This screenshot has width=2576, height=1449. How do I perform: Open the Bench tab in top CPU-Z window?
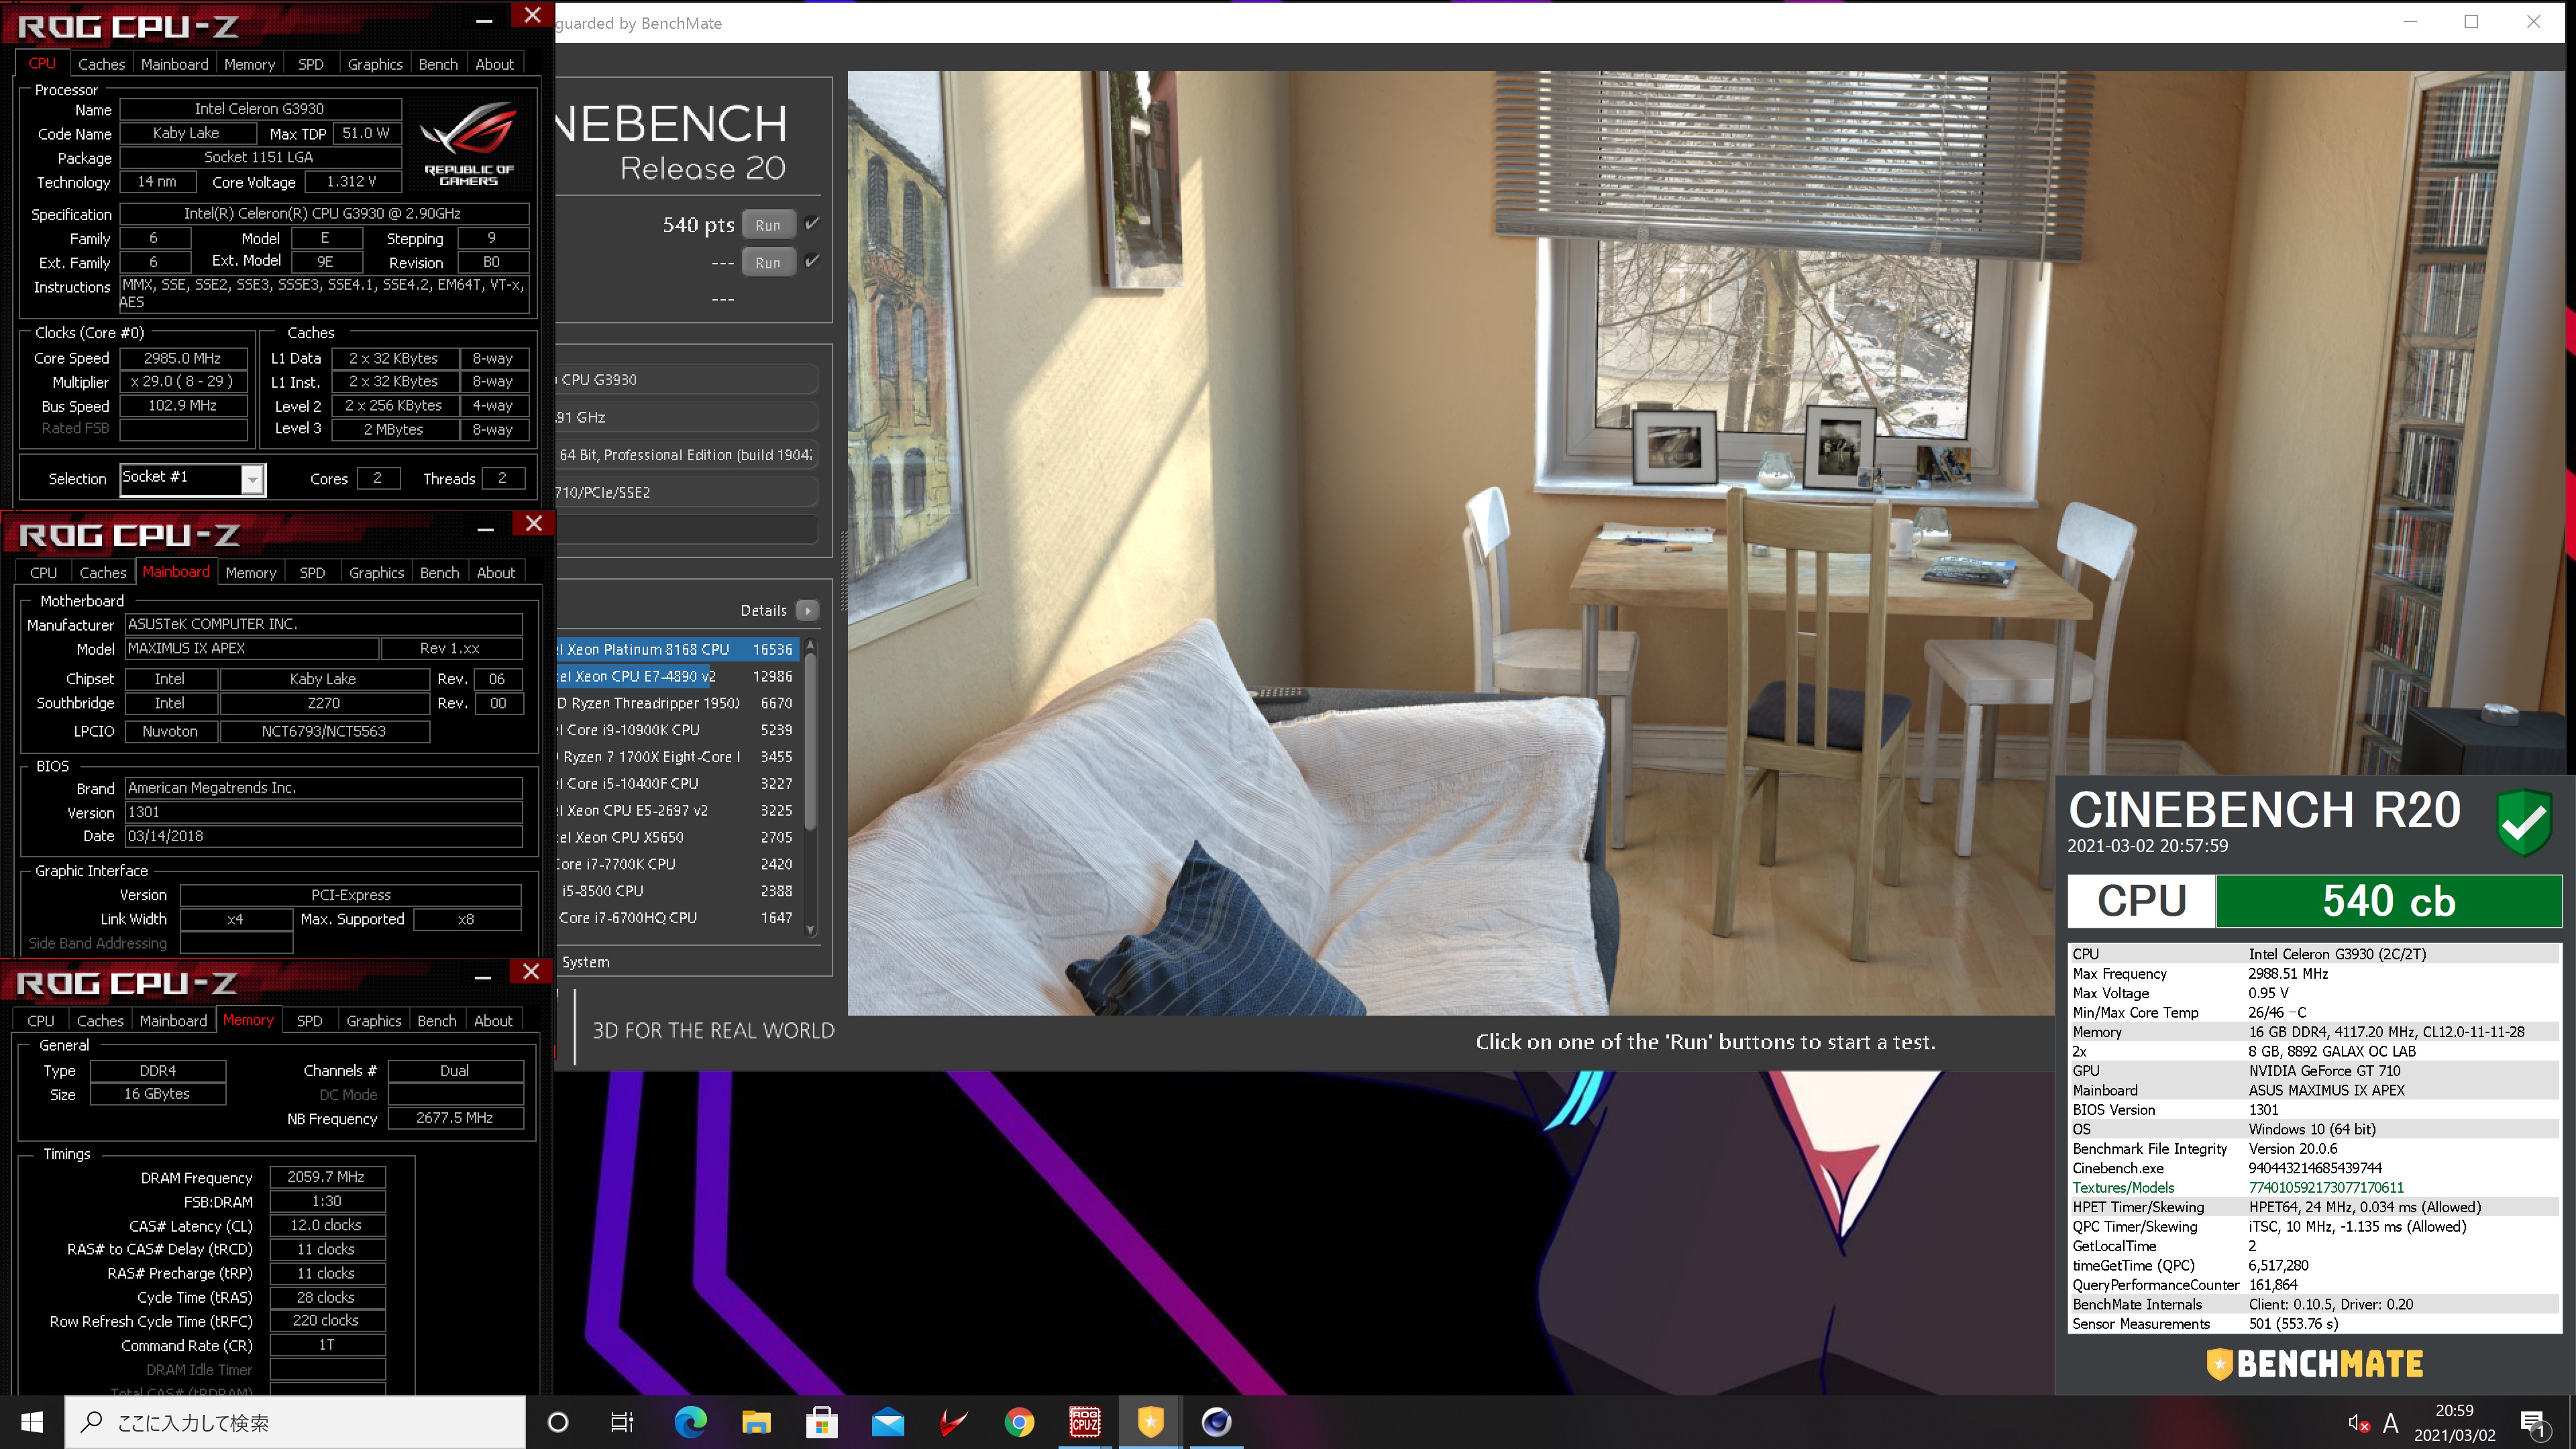click(x=438, y=64)
